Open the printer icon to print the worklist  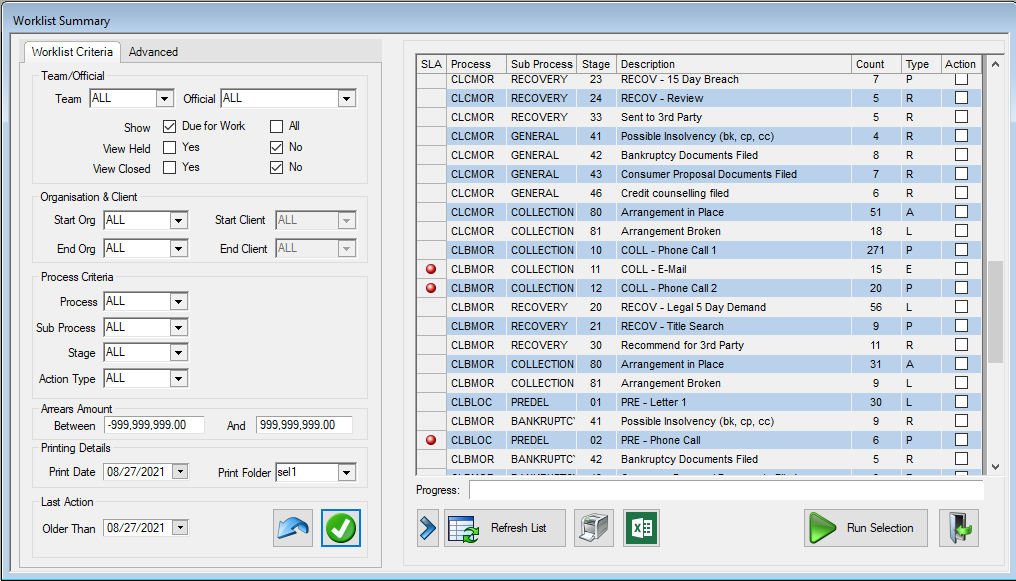(594, 528)
